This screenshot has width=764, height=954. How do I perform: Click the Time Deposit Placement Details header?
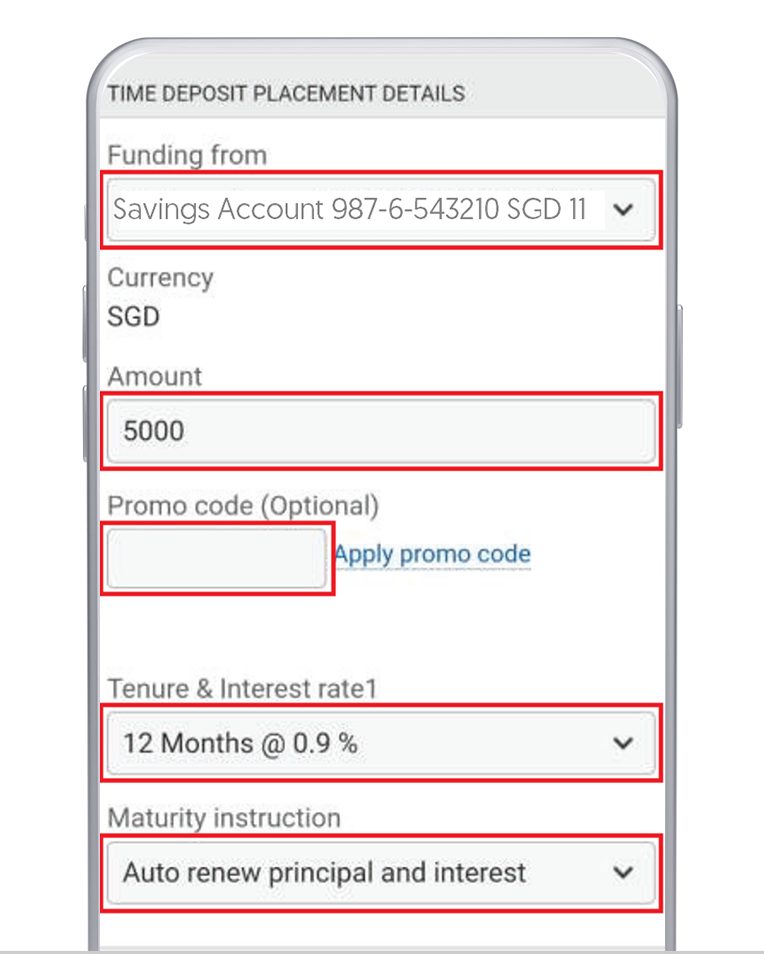pos(286,94)
